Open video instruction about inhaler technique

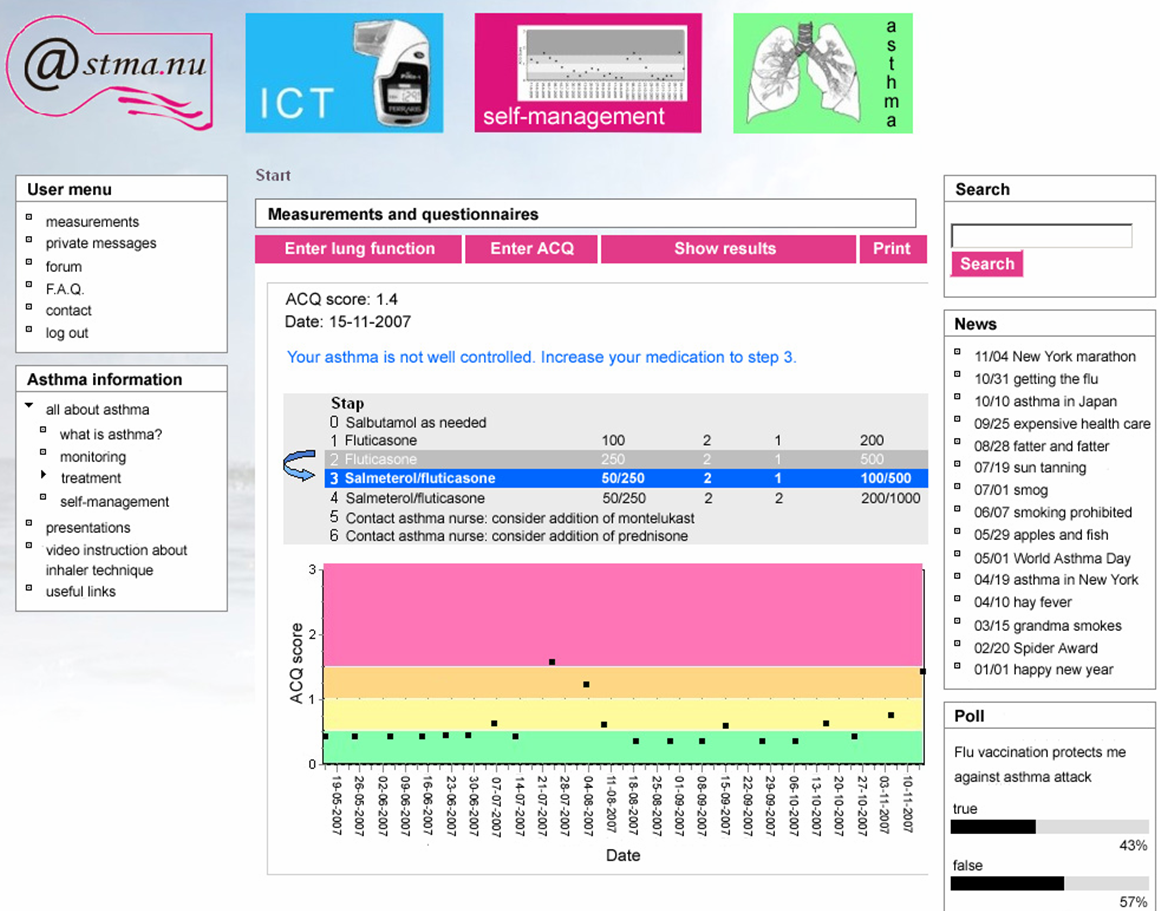116,560
